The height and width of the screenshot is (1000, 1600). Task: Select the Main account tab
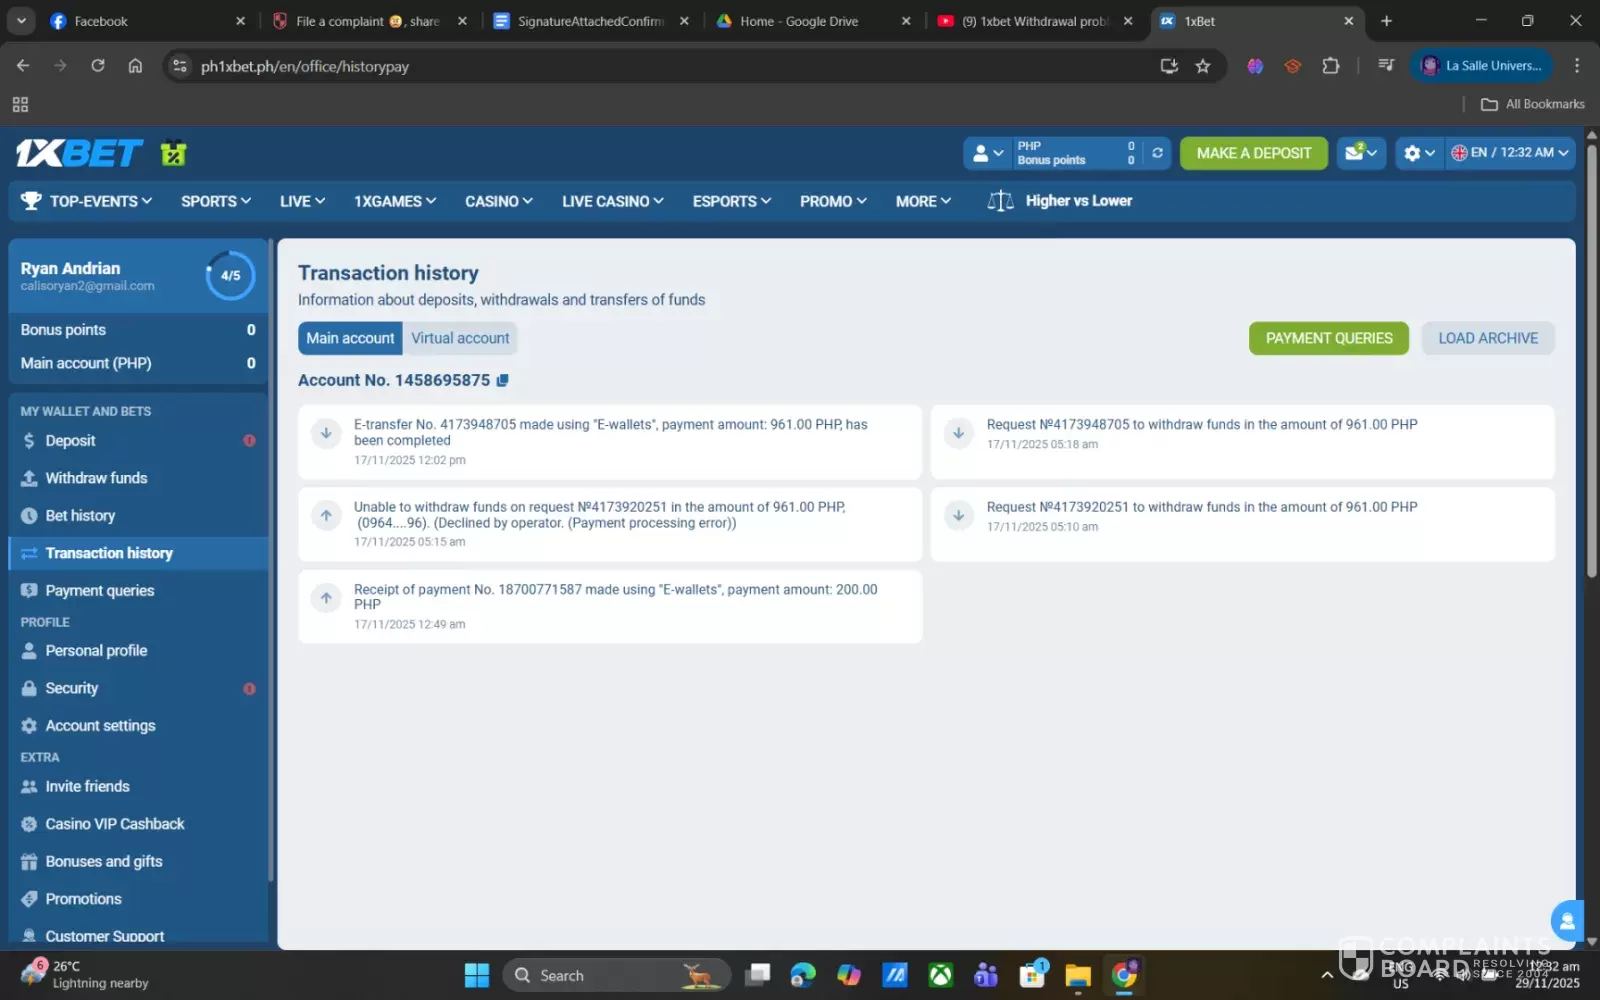point(350,338)
